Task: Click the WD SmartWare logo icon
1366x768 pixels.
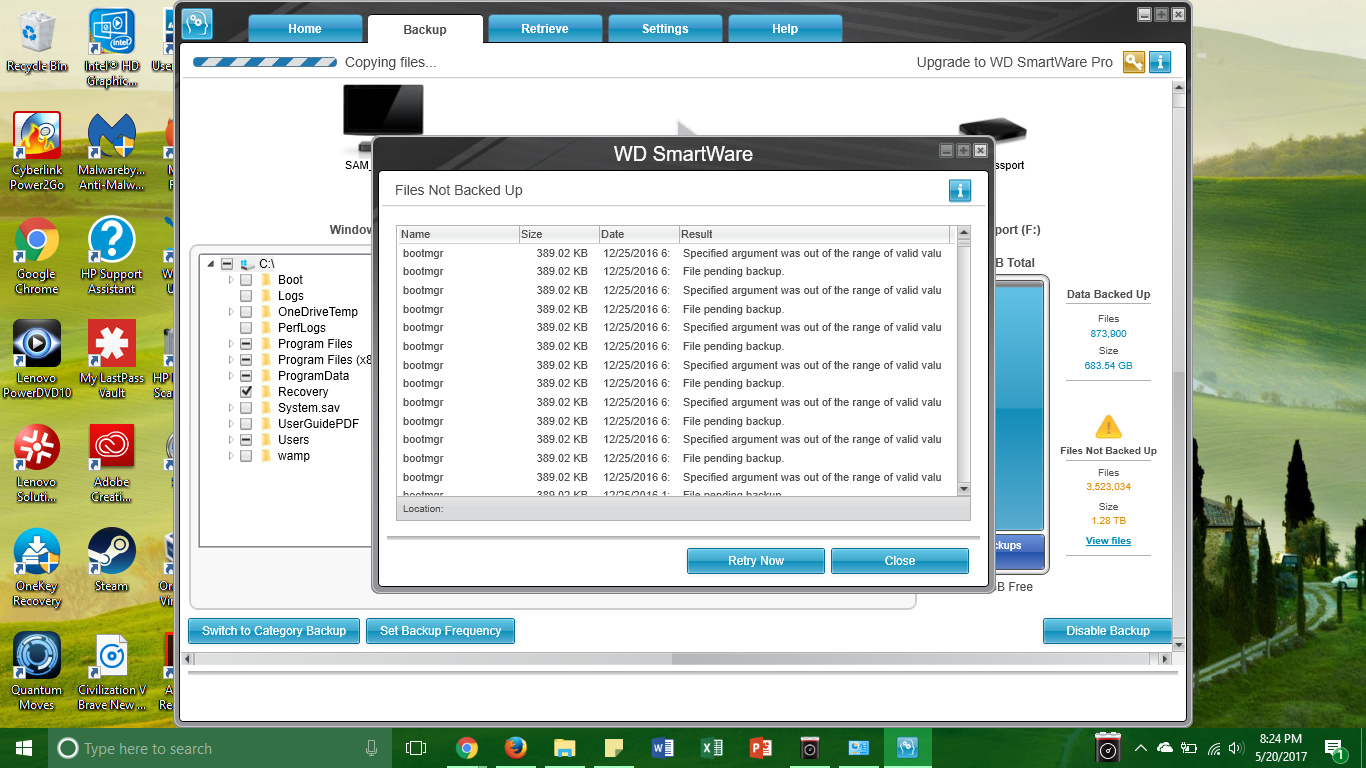Action: pos(197,24)
